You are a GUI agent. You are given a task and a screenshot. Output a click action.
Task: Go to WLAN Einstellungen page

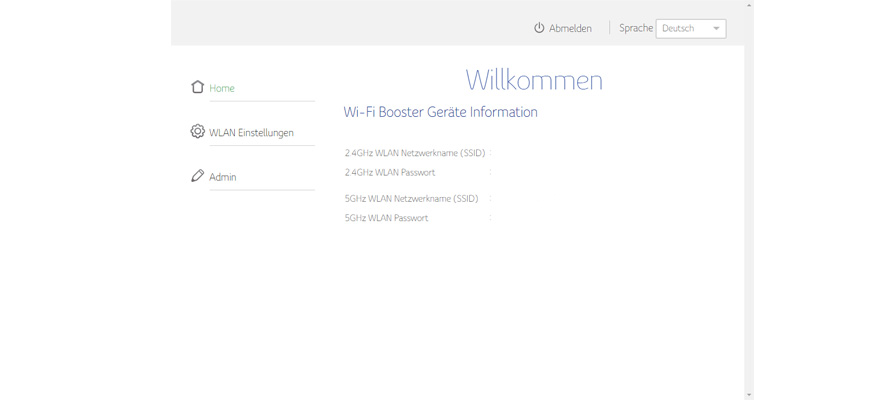[x=251, y=132]
